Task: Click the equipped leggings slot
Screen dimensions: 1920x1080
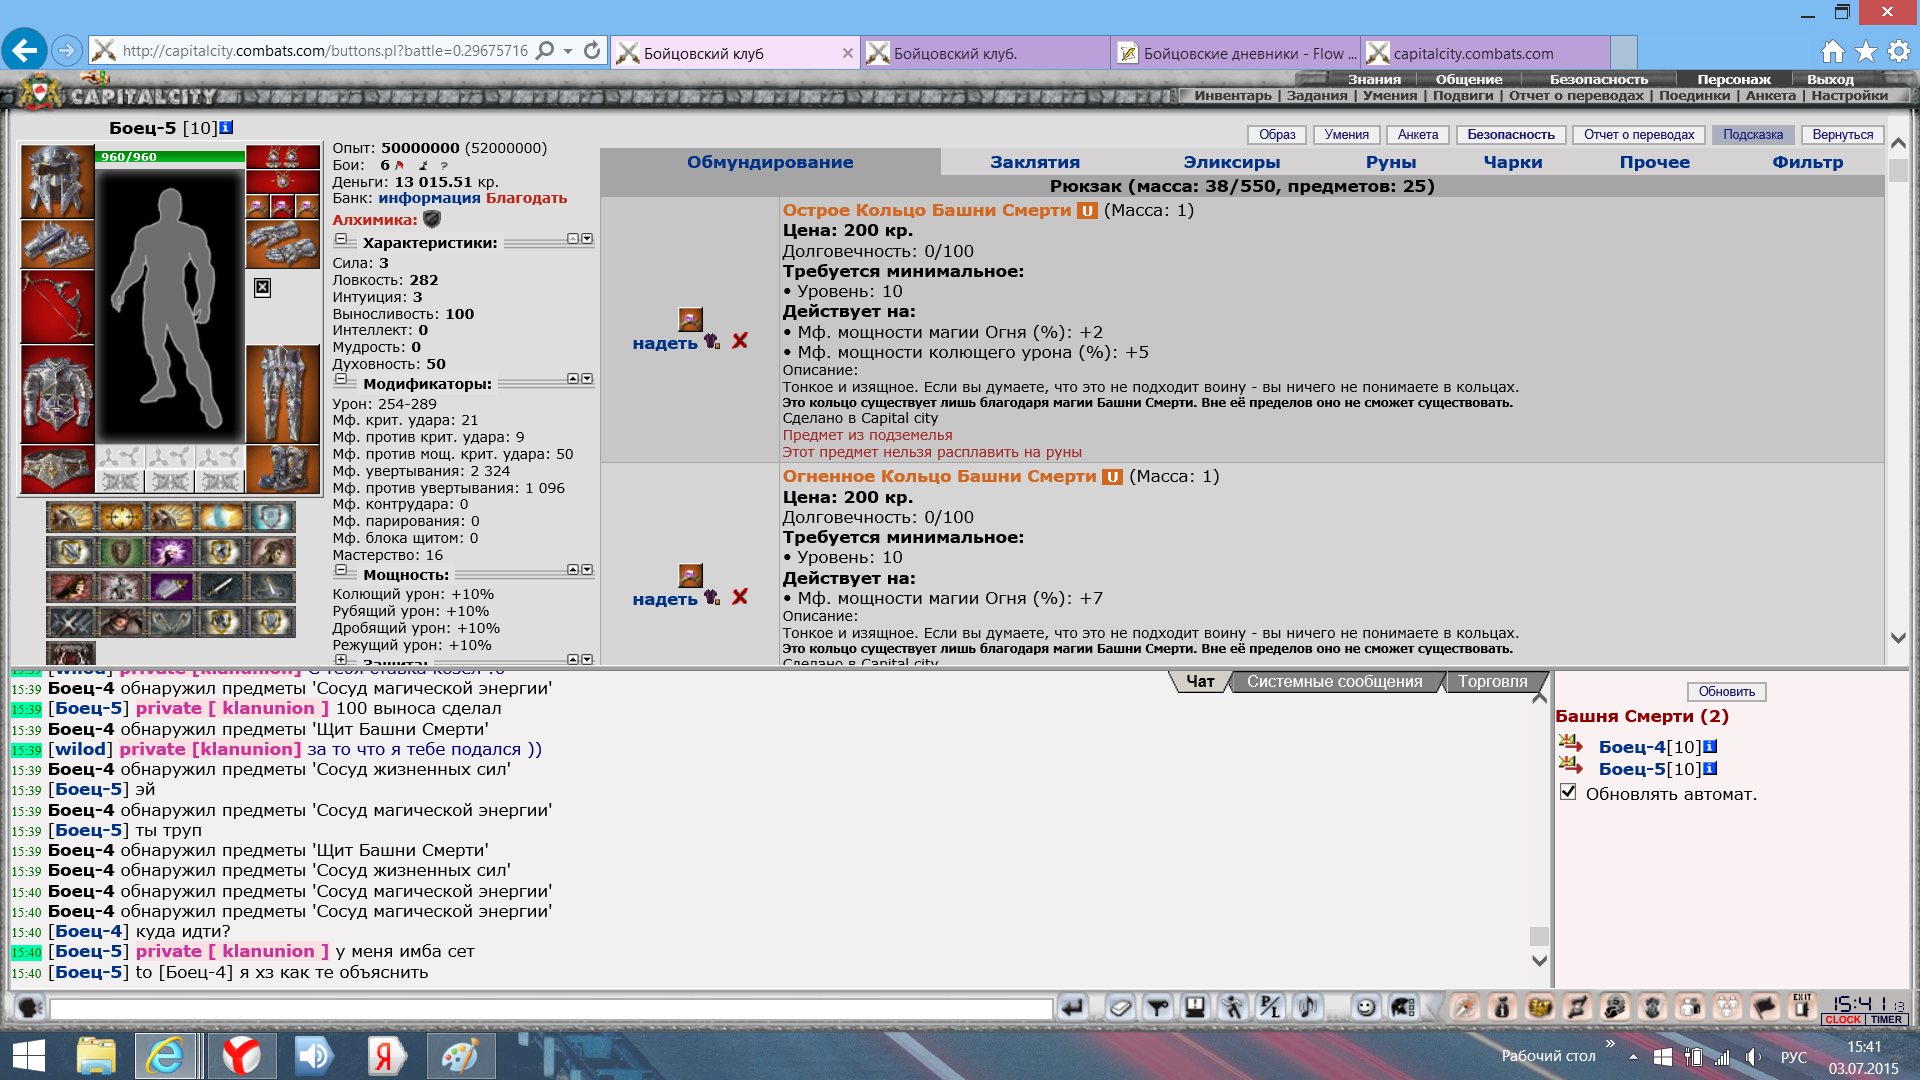Action: 283,395
